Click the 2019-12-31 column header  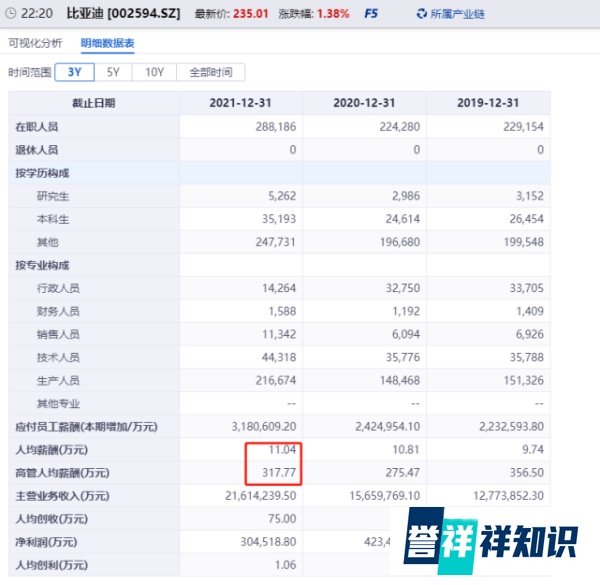click(x=488, y=103)
